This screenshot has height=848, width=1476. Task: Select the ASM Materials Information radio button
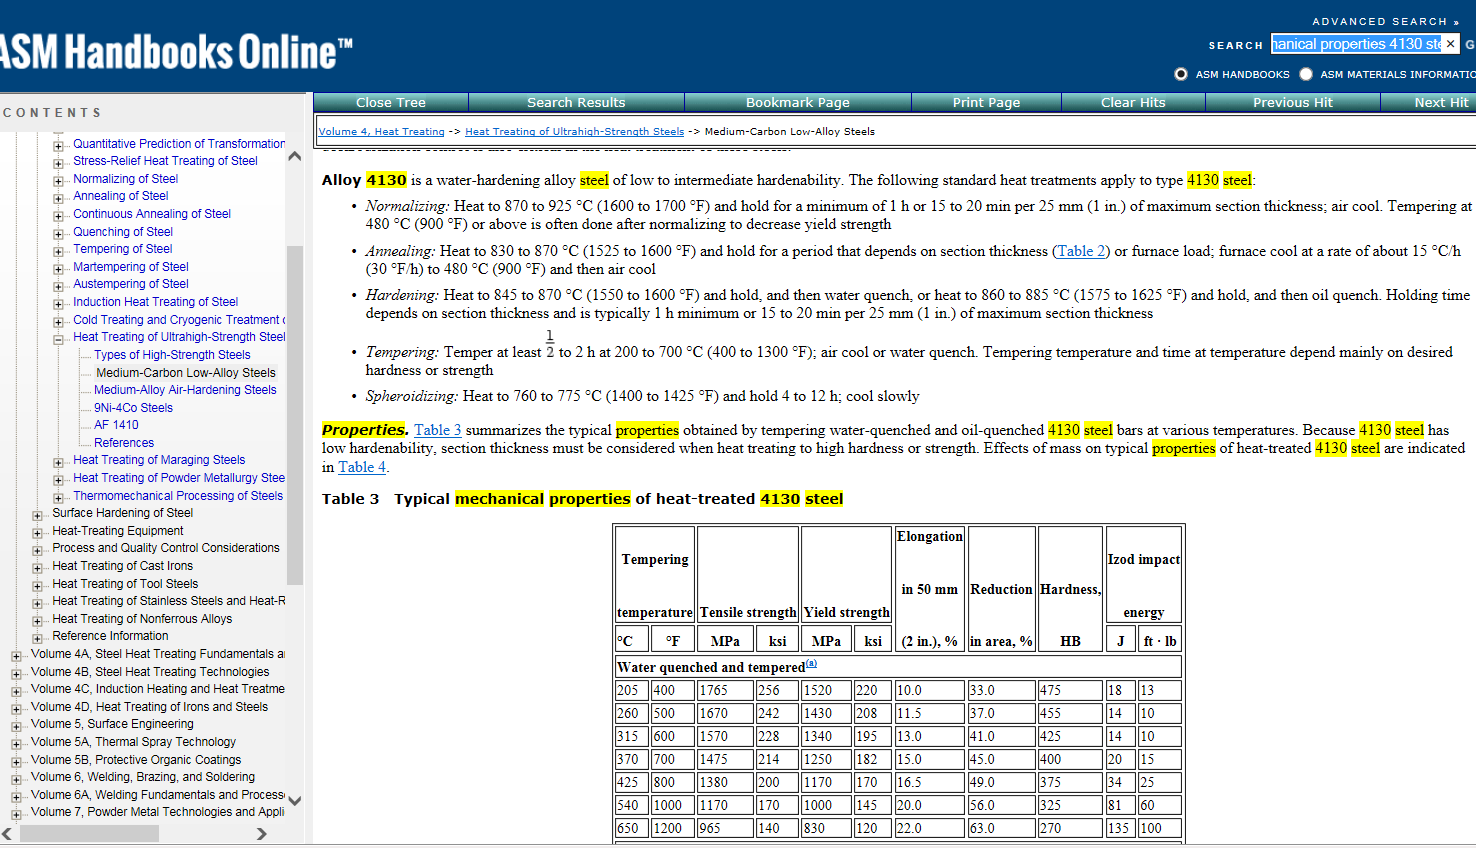coord(1306,74)
